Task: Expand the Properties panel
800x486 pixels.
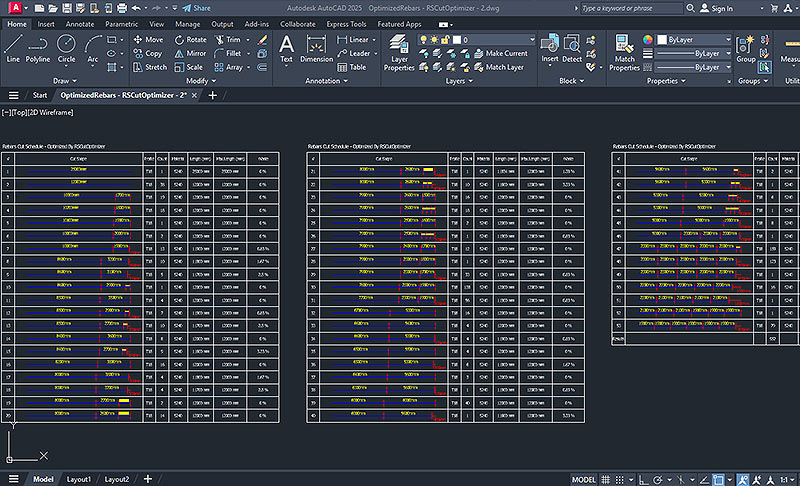Action: [x=666, y=81]
